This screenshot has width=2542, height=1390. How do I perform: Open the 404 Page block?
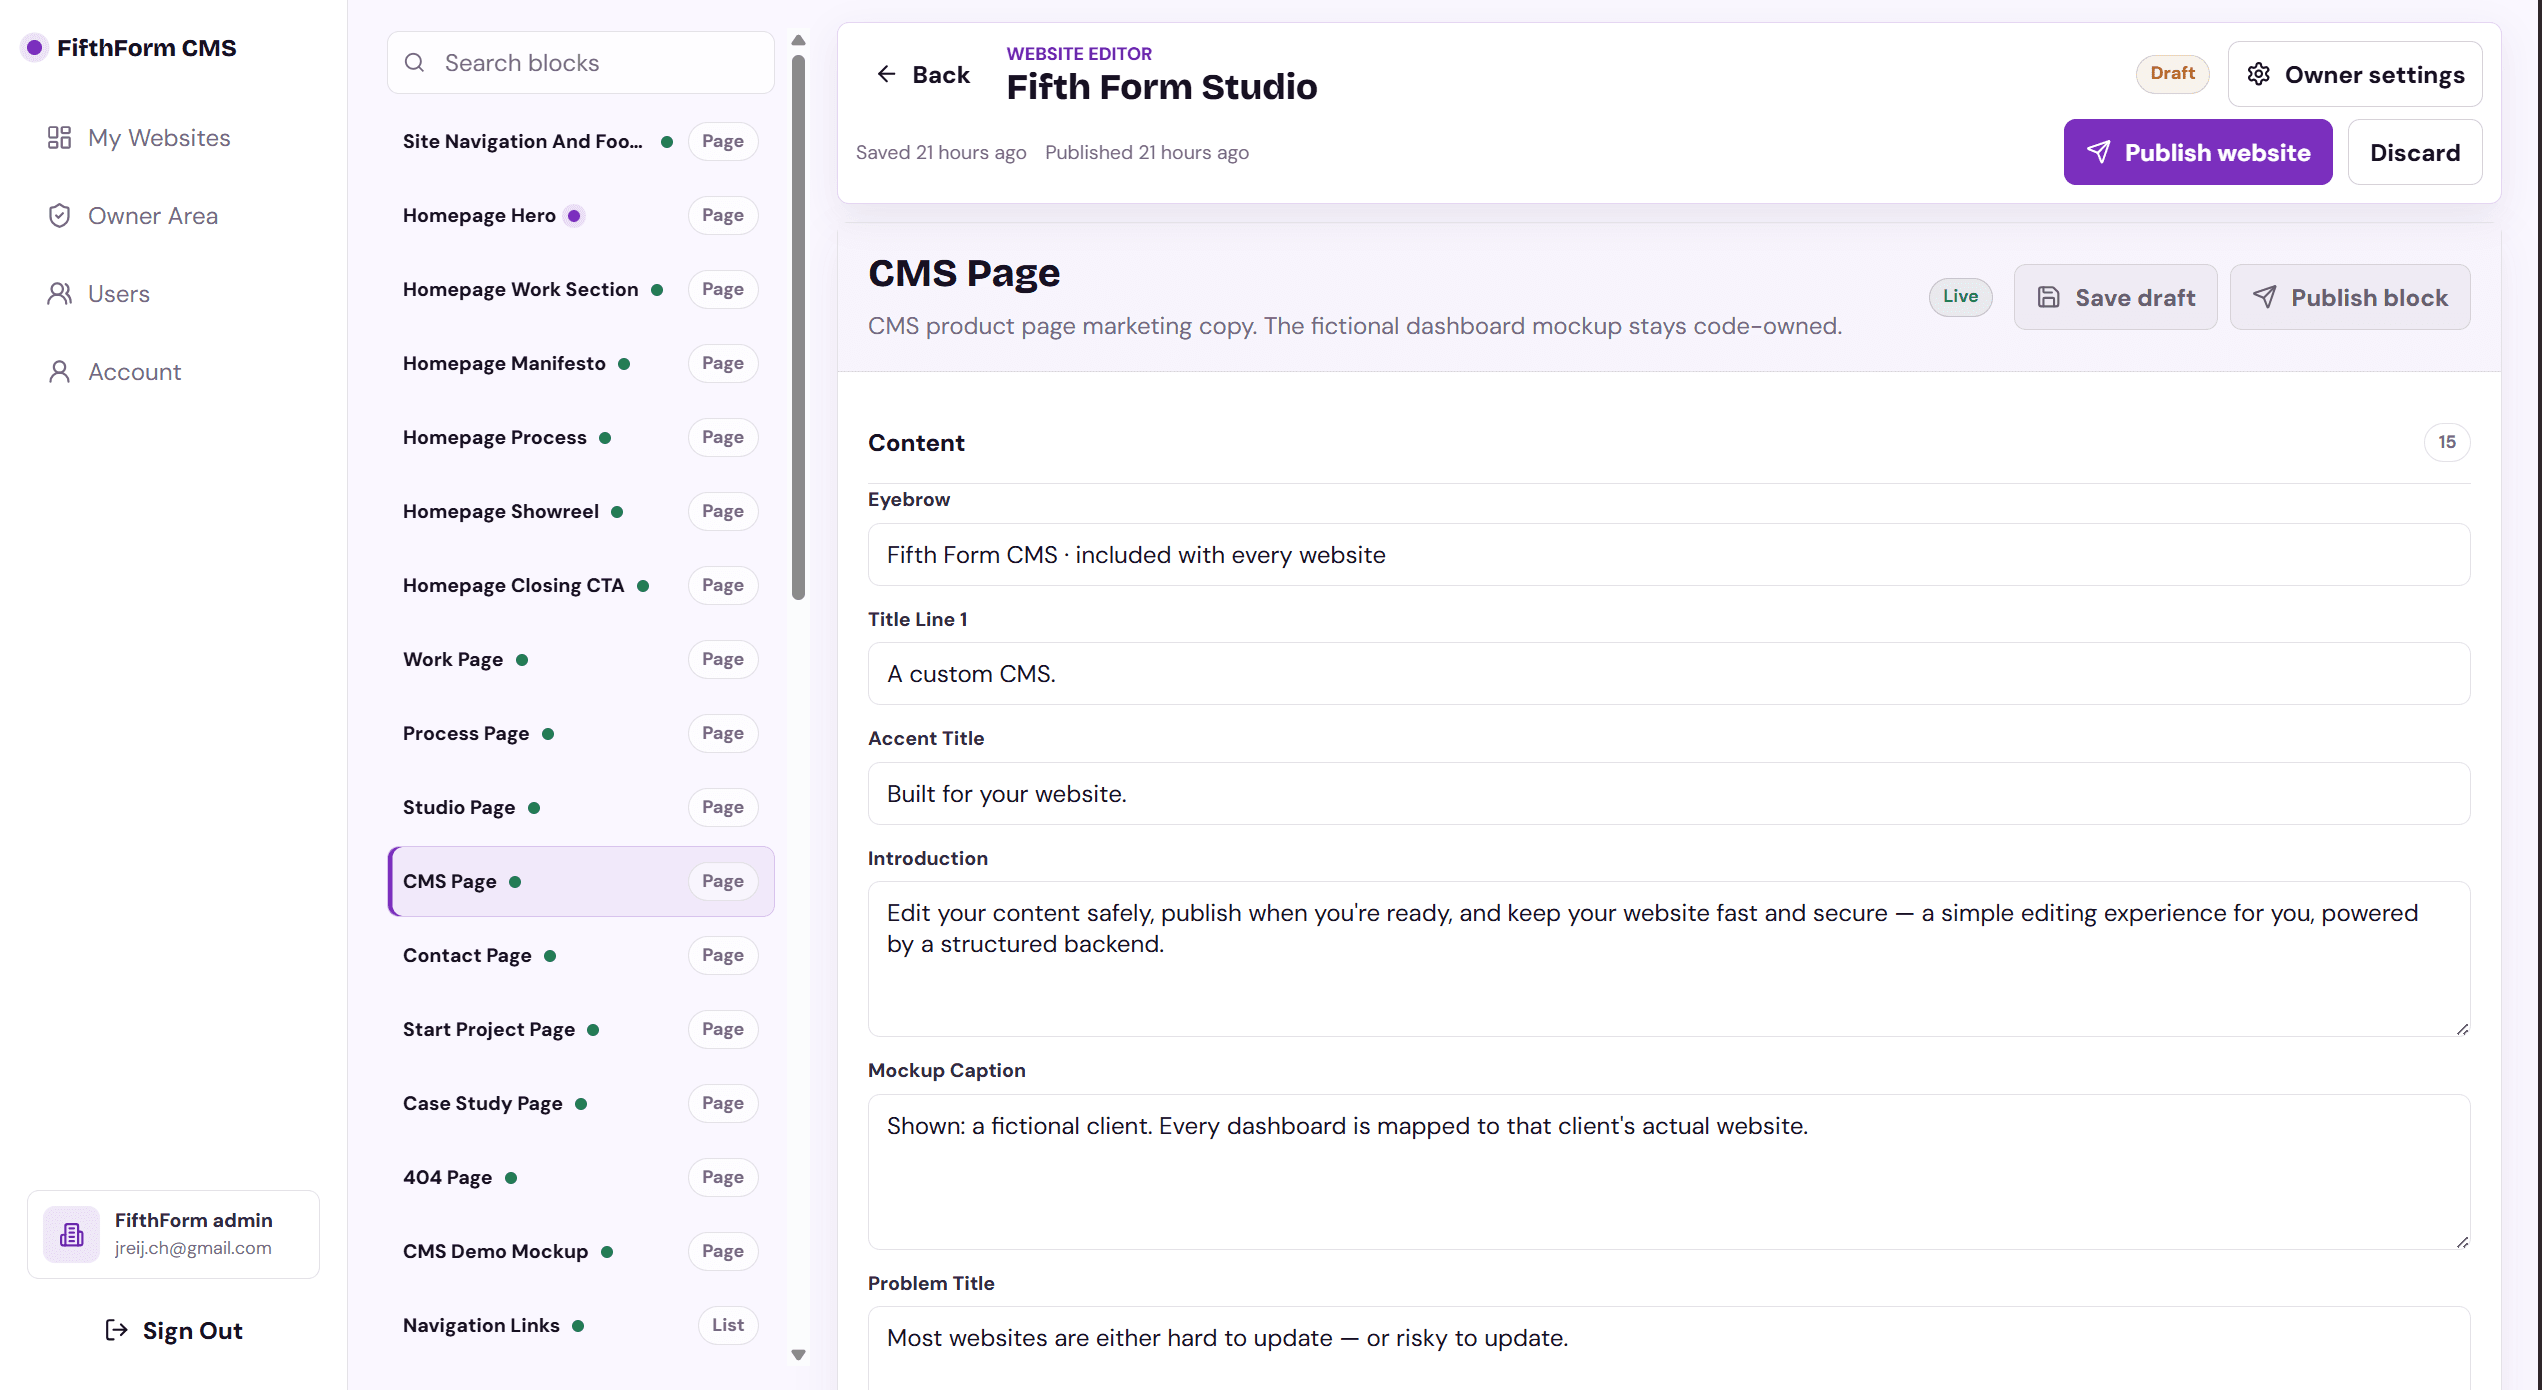click(581, 1178)
